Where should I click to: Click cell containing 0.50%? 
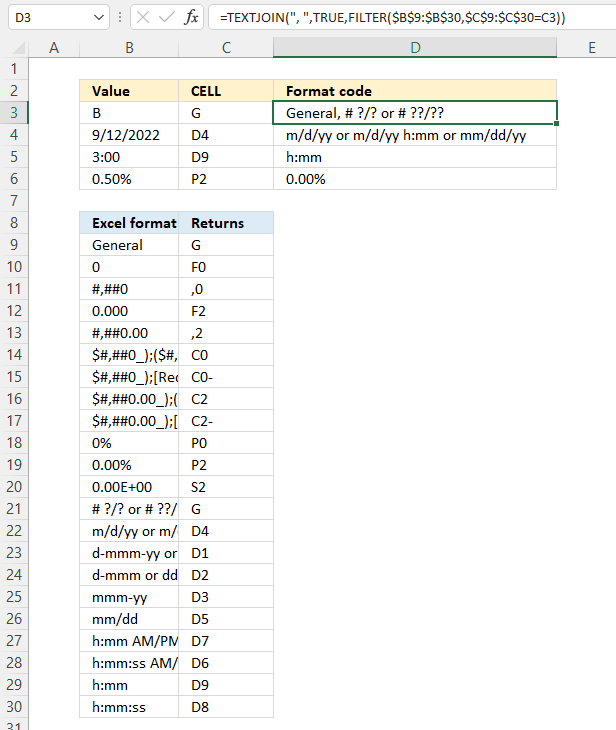129,179
